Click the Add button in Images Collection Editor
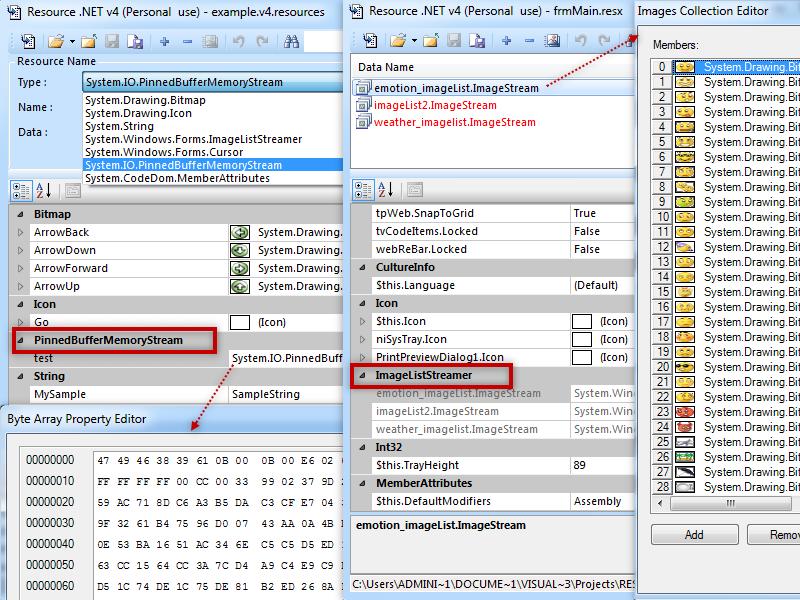 [694, 535]
